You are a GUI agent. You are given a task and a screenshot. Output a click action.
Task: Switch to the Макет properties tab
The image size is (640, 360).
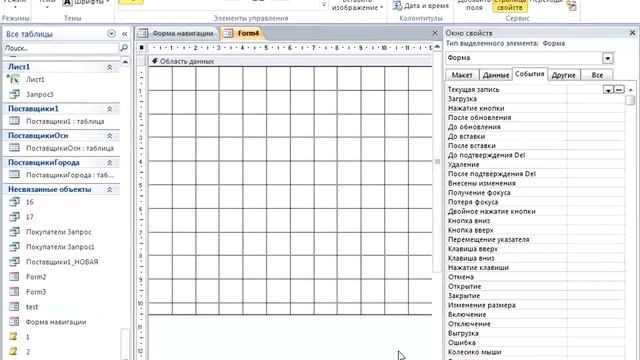(462, 75)
